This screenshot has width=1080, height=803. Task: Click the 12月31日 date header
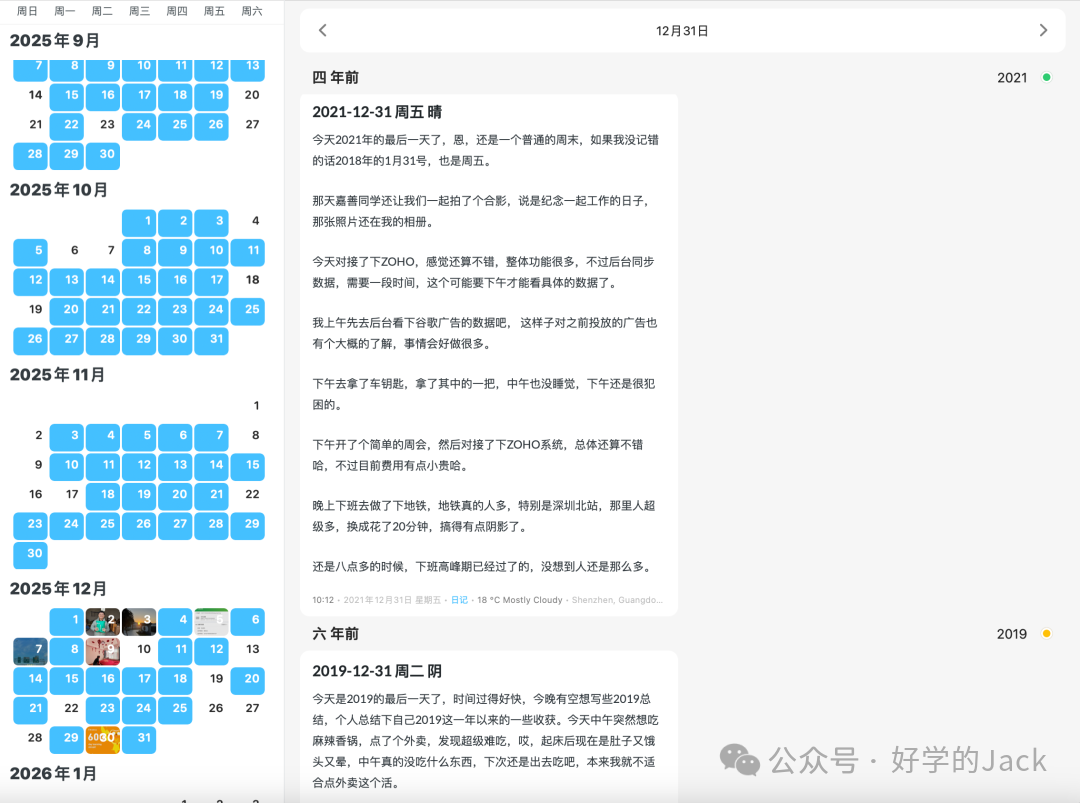(x=683, y=30)
